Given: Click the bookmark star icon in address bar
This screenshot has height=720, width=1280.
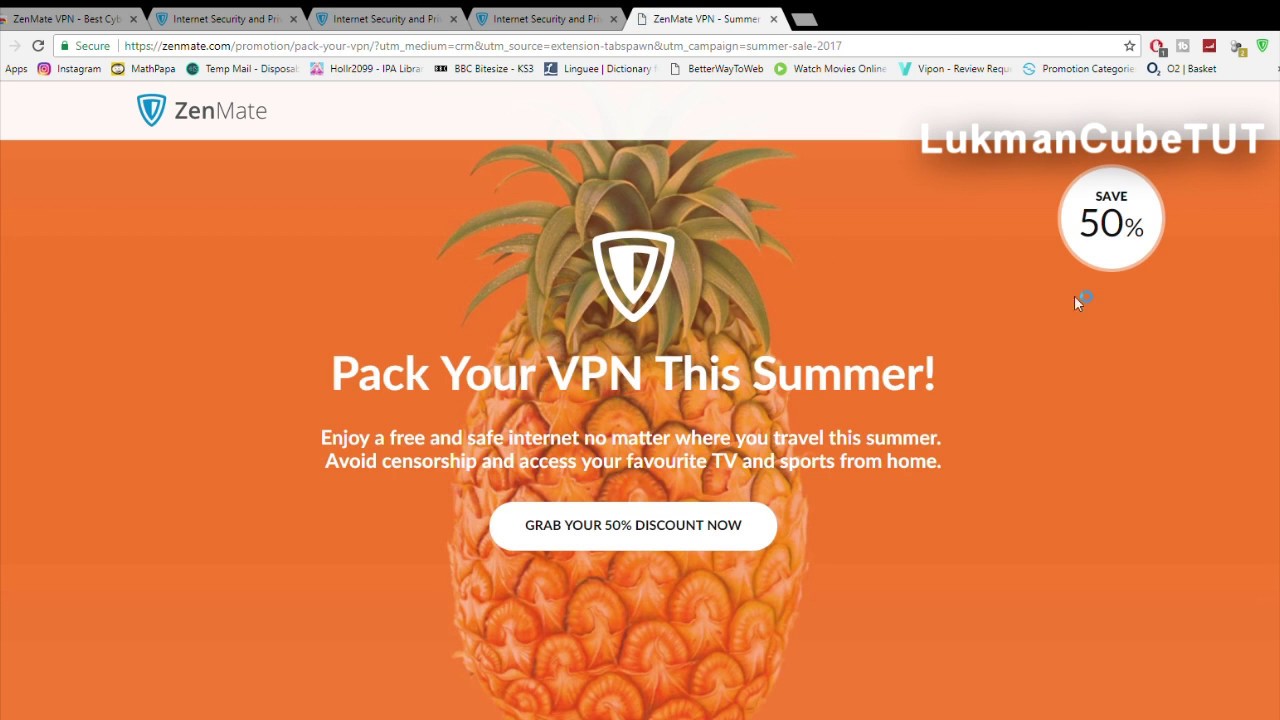Looking at the screenshot, I should click(1129, 46).
